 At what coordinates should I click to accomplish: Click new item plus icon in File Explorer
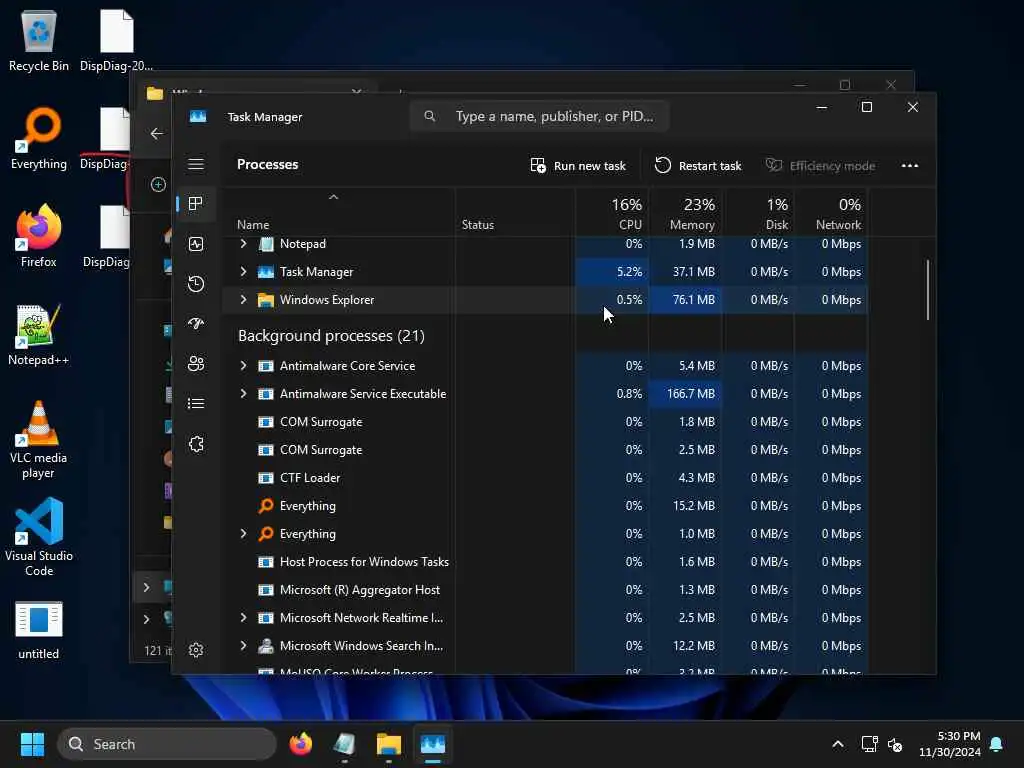pos(158,185)
